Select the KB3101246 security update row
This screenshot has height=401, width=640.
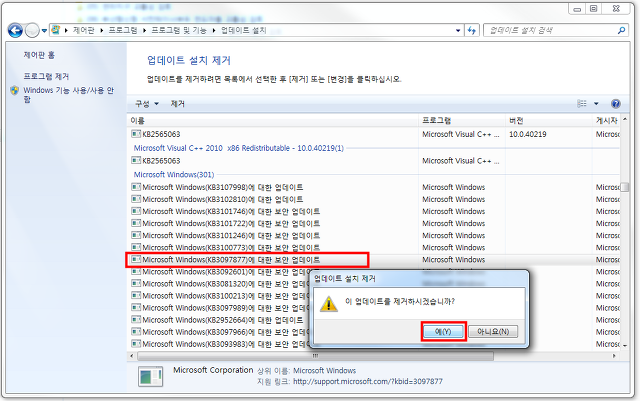click(374, 235)
